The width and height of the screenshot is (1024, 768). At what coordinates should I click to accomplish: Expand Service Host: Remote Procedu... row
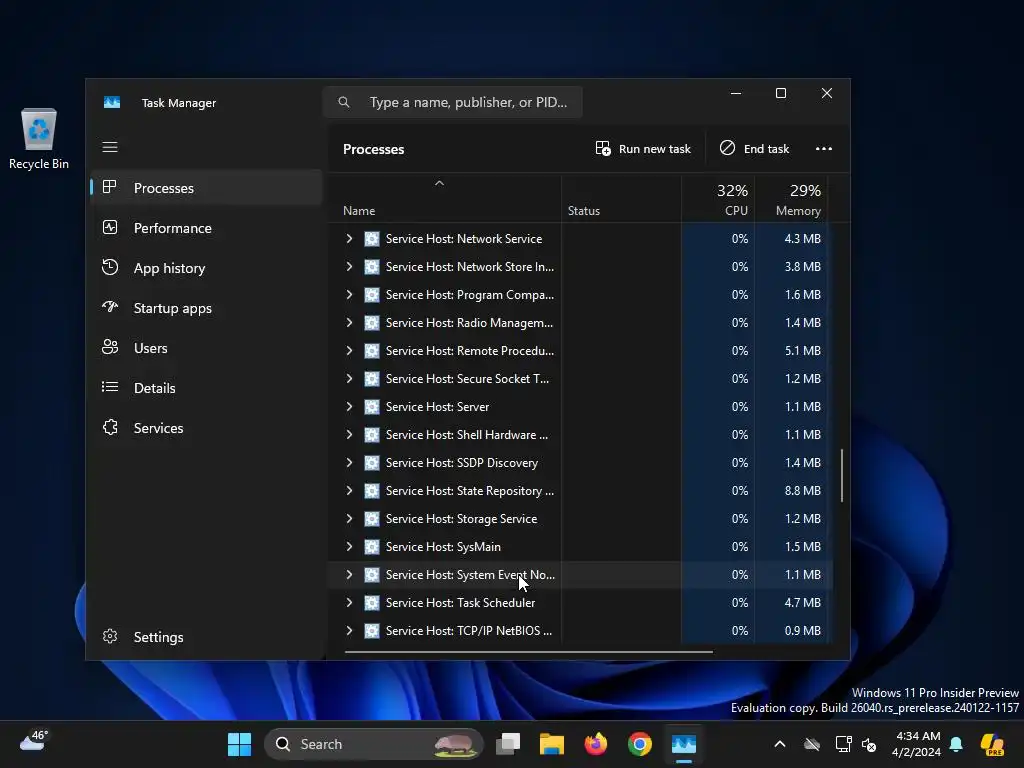click(x=349, y=351)
